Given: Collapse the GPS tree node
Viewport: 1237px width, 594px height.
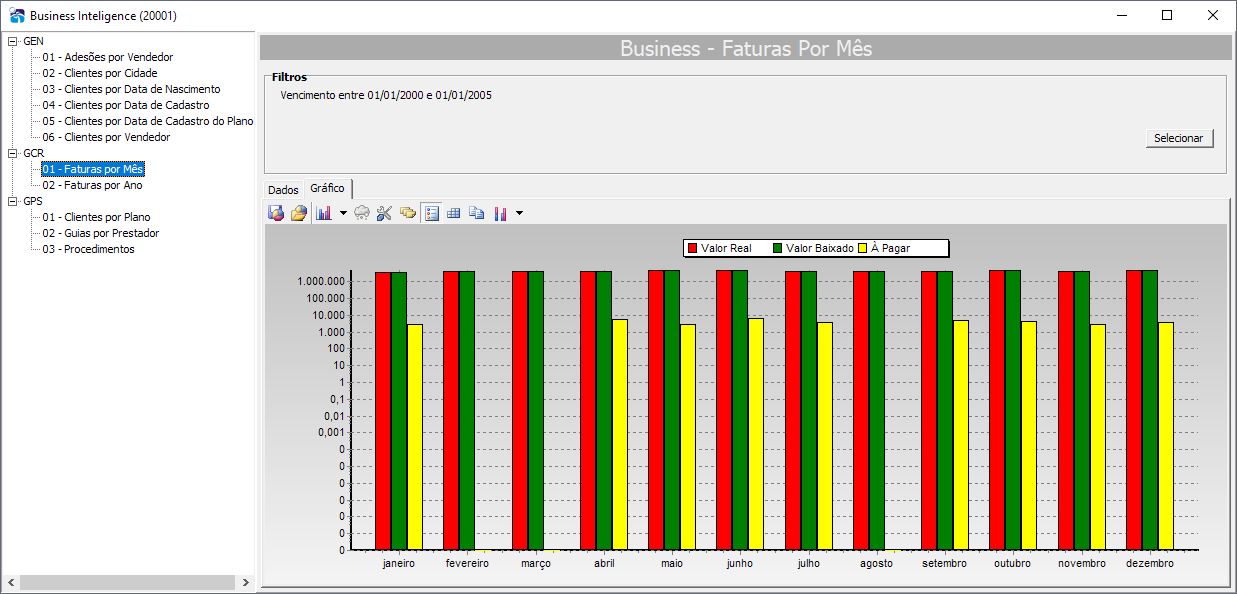Looking at the screenshot, I should [12, 201].
